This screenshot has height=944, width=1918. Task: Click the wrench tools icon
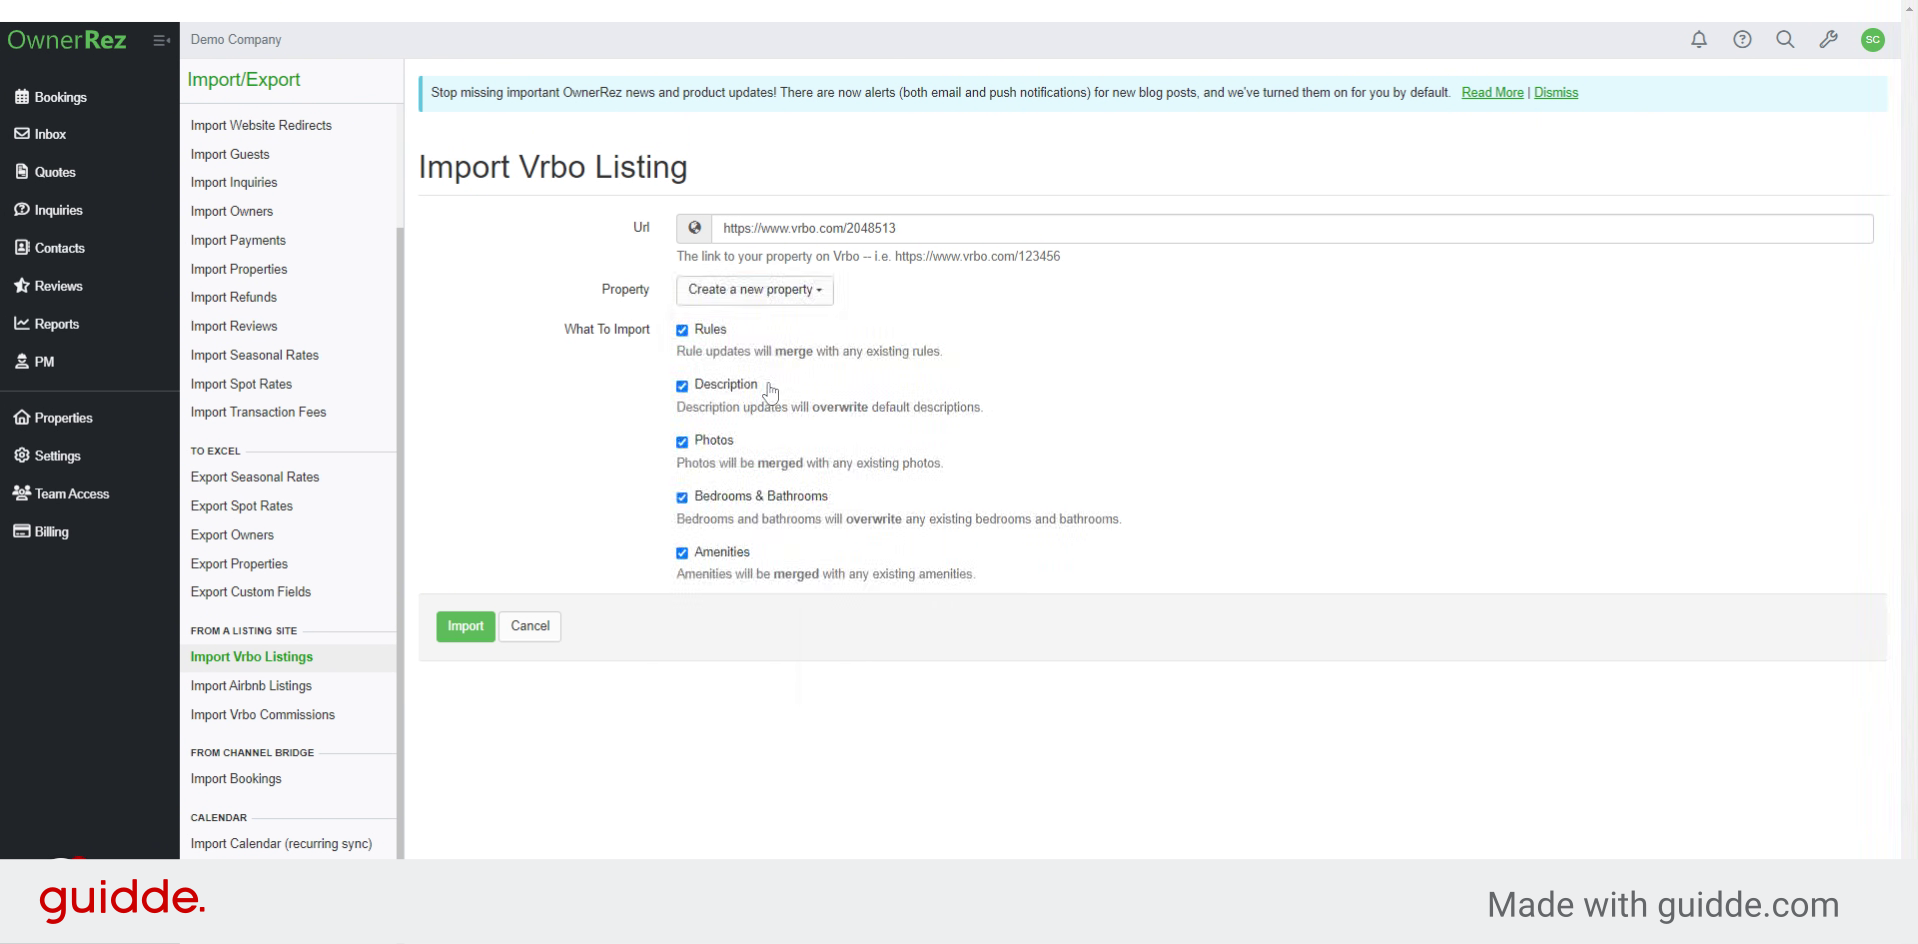pyautogui.click(x=1828, y=40)
